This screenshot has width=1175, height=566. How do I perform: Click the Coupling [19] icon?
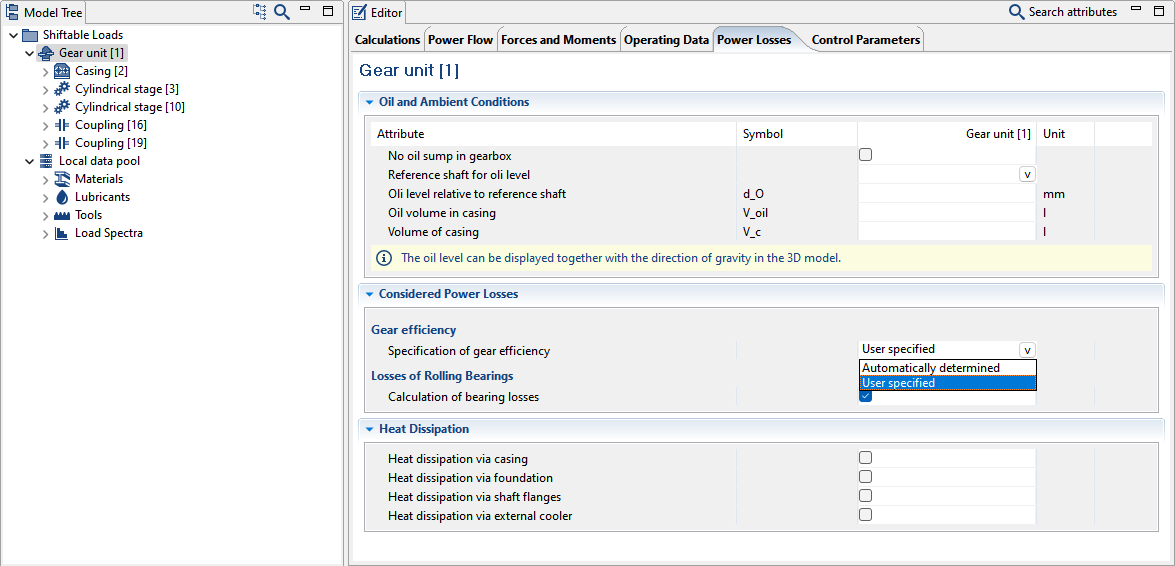(x=62, y=142)
